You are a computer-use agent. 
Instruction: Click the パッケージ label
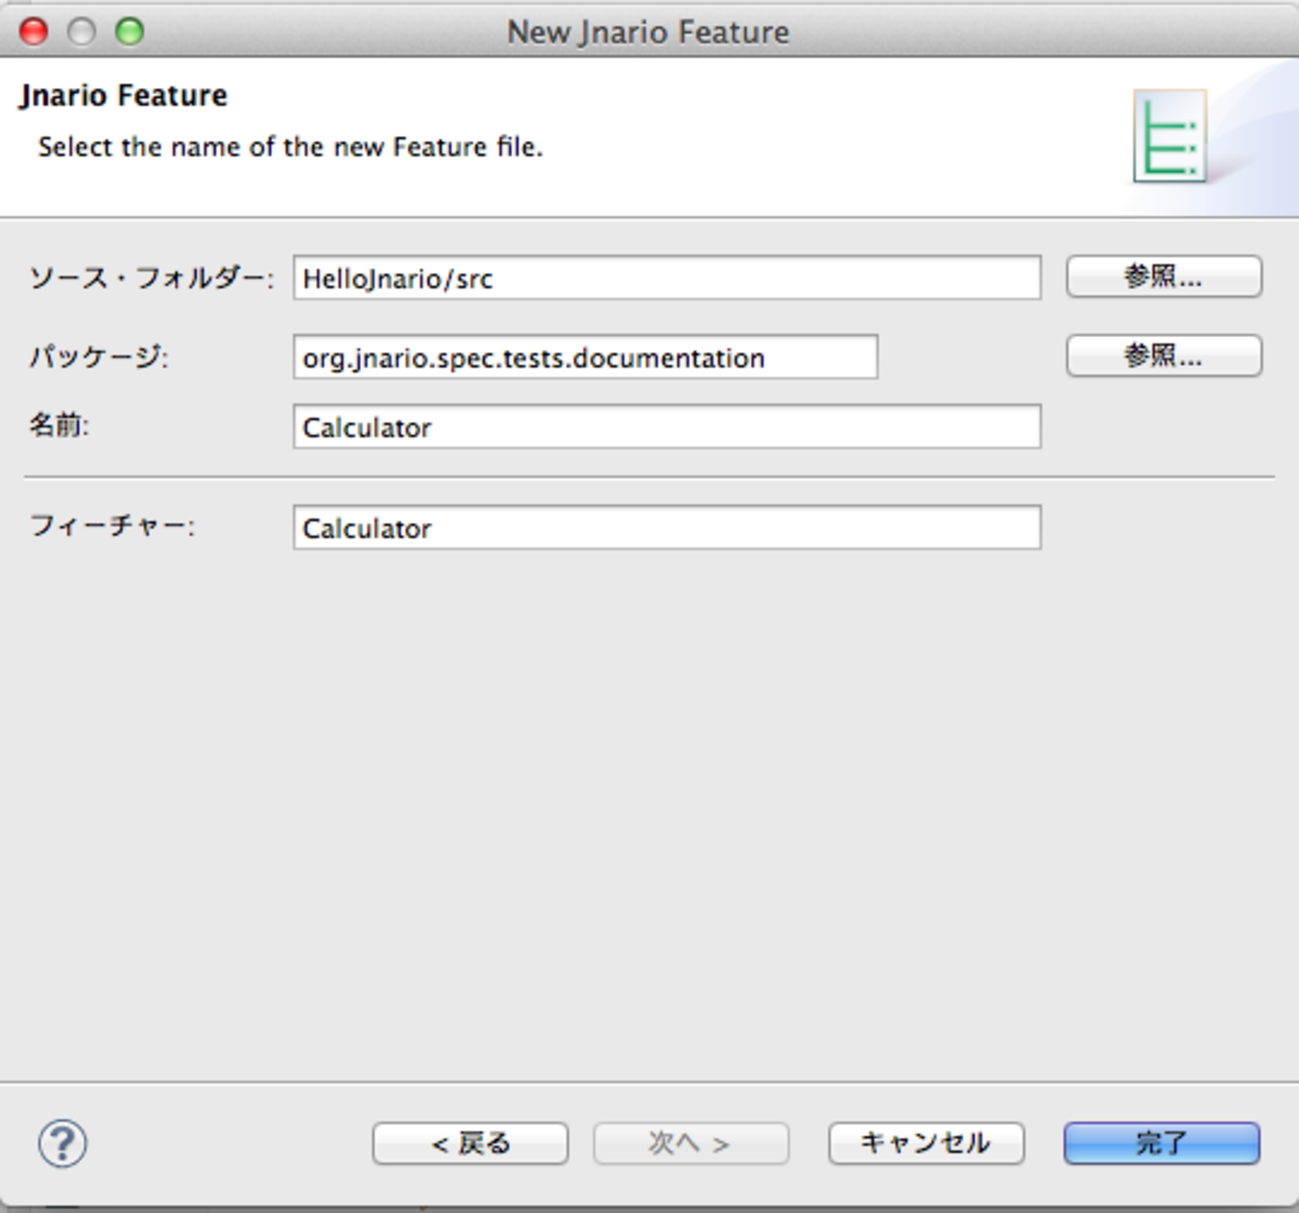tap(98, 357)
